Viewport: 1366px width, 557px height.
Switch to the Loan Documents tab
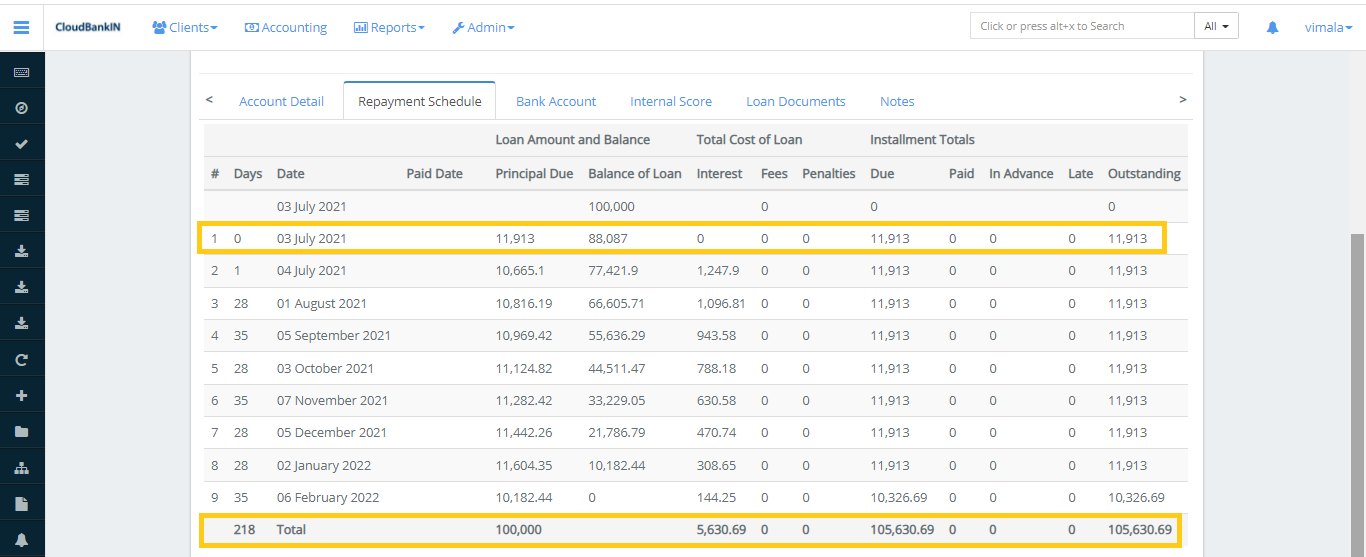(x=795, y=101)
